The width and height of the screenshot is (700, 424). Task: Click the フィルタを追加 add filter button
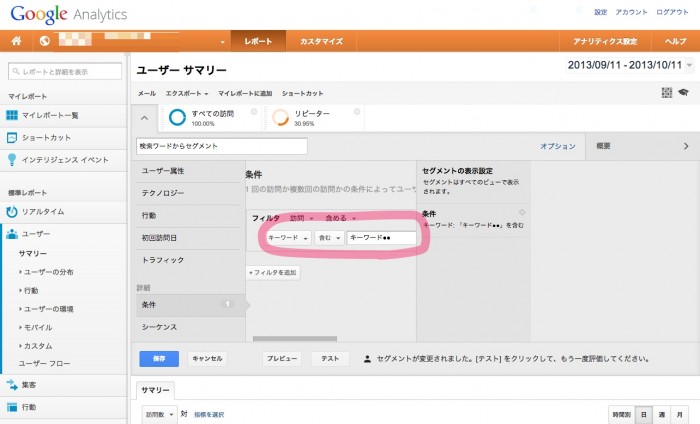(x=273, y=272)
